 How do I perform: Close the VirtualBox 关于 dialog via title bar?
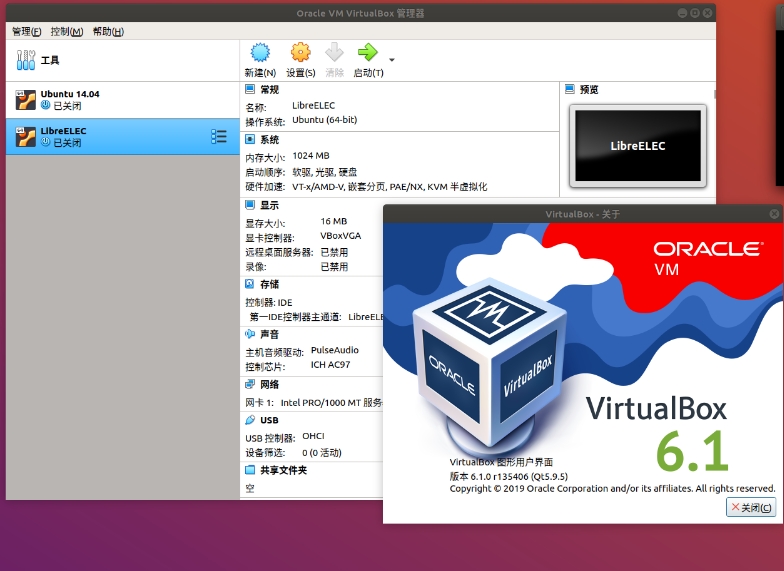point(774,214)
